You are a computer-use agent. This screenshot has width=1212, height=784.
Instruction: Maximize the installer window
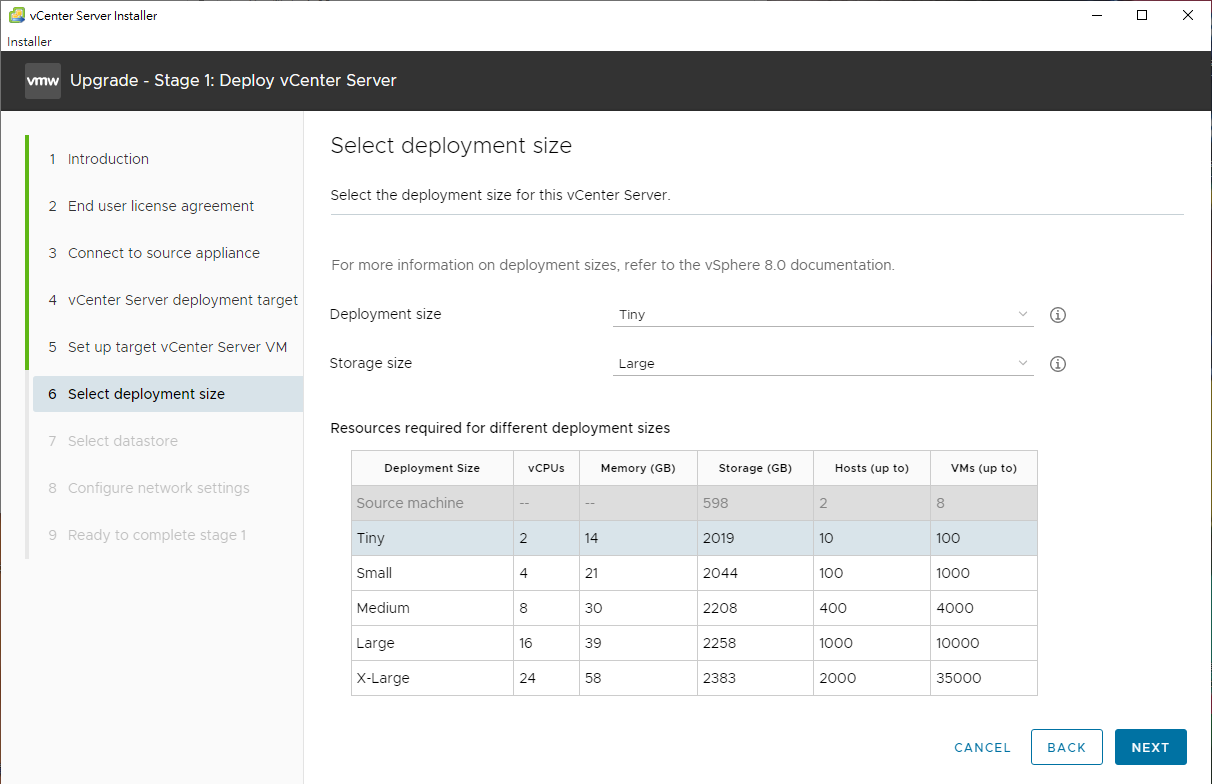(1142, 15)
